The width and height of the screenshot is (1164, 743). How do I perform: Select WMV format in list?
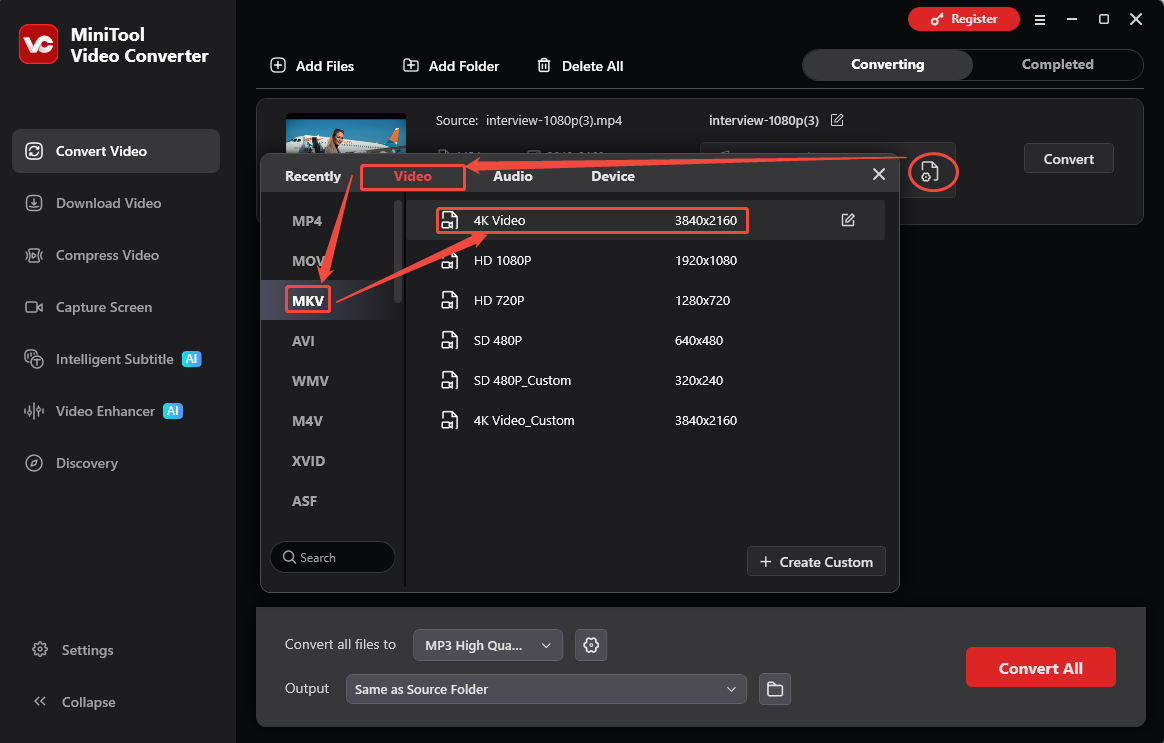click(x=310, y=382)
